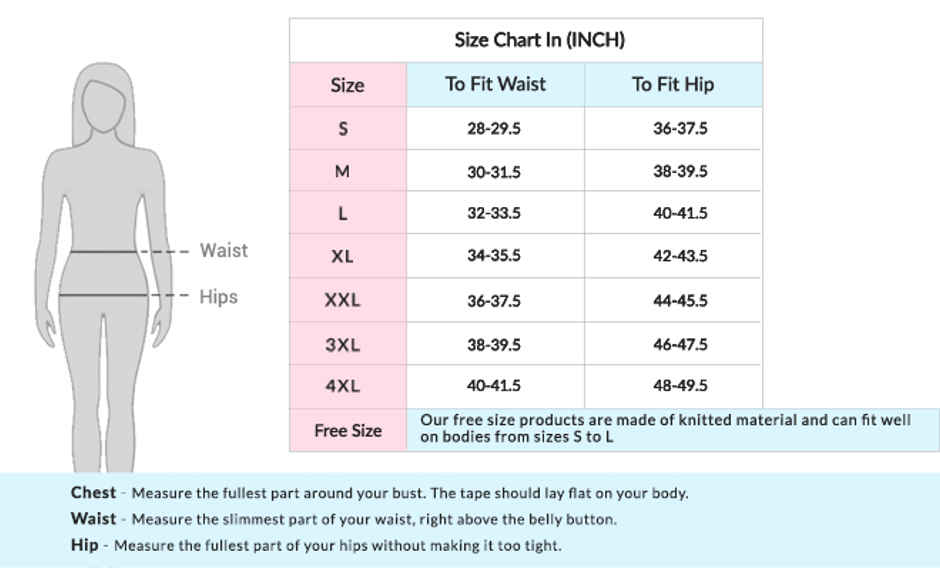Click the bold 'Chest' measuring instruction heading
Viewport: 940px width, 583px height.
93,492
